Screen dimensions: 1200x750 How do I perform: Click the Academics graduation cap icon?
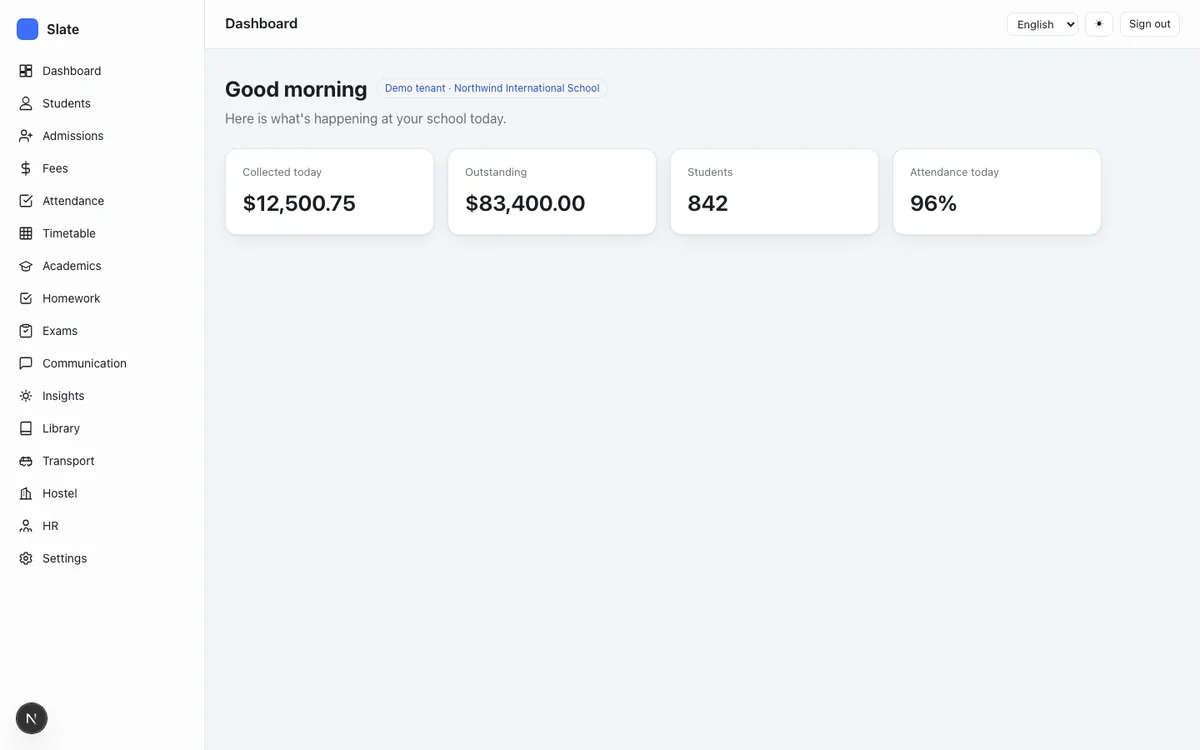pyautogui.click(x=26, y=266)
